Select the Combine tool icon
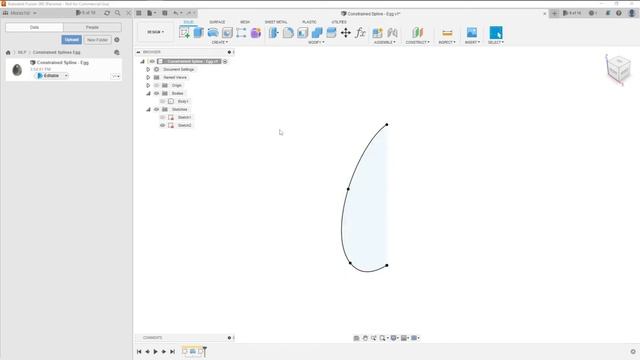The image size is (640, 360). click(317, 33)
